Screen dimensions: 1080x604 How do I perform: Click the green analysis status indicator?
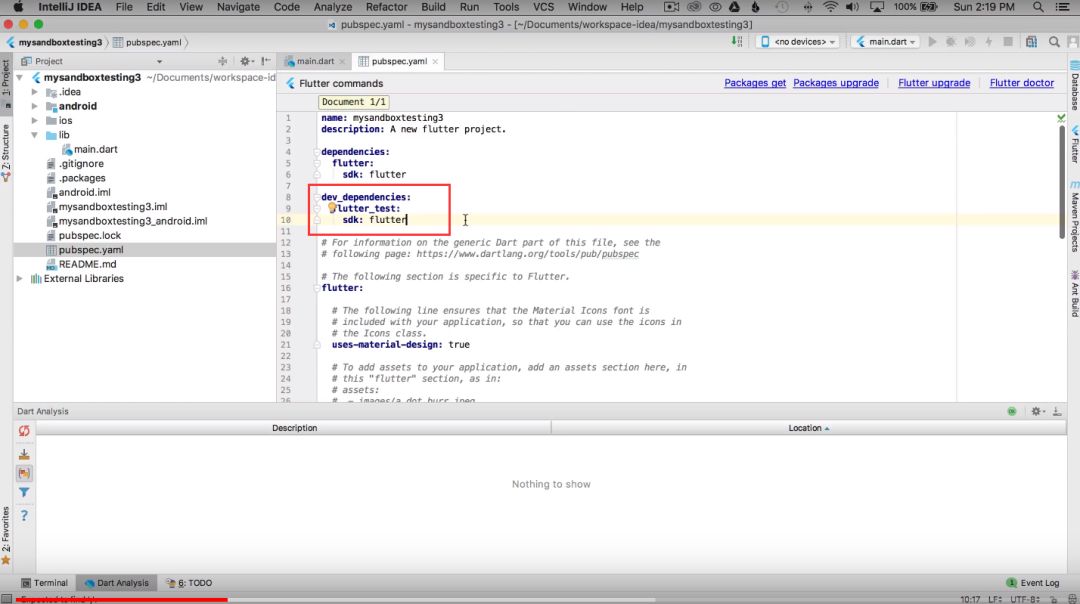coord(1012,411)
